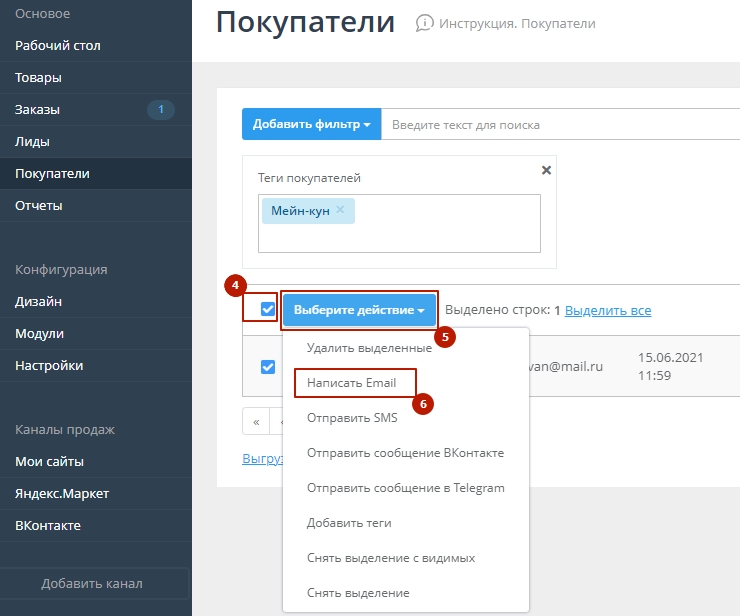This screenshot has height=616, width=740.
Task: Open the Добавить фильтр dropdown
Action: tap(311, 125)
